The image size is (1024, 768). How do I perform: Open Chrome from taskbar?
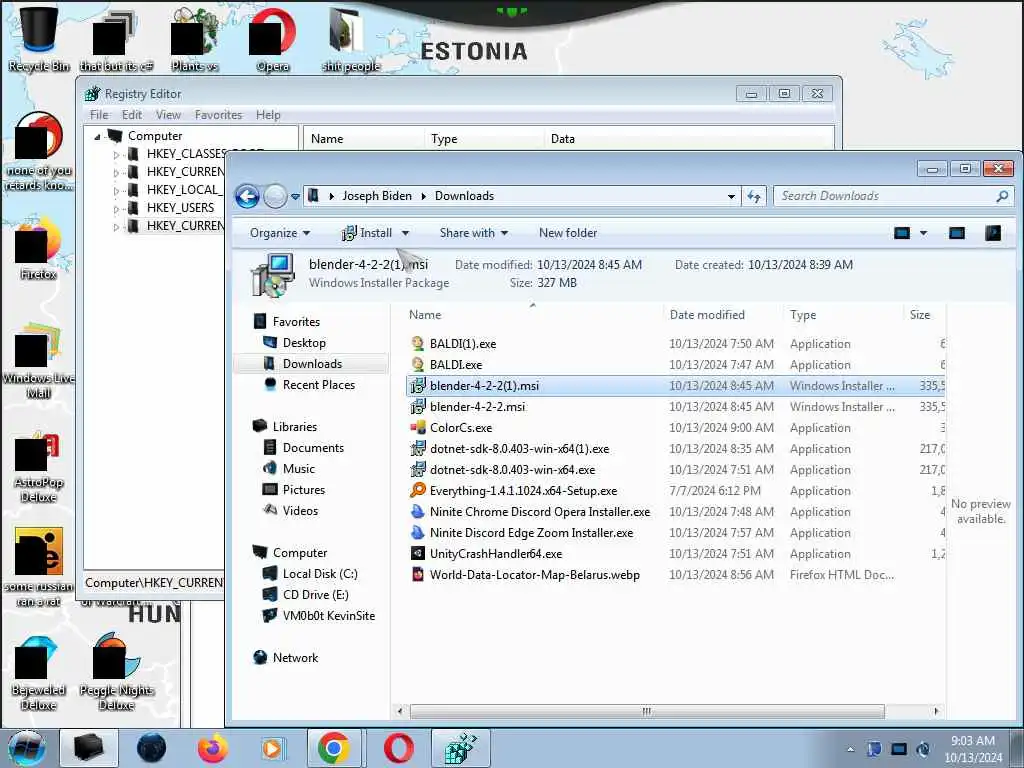coord(334,748)
